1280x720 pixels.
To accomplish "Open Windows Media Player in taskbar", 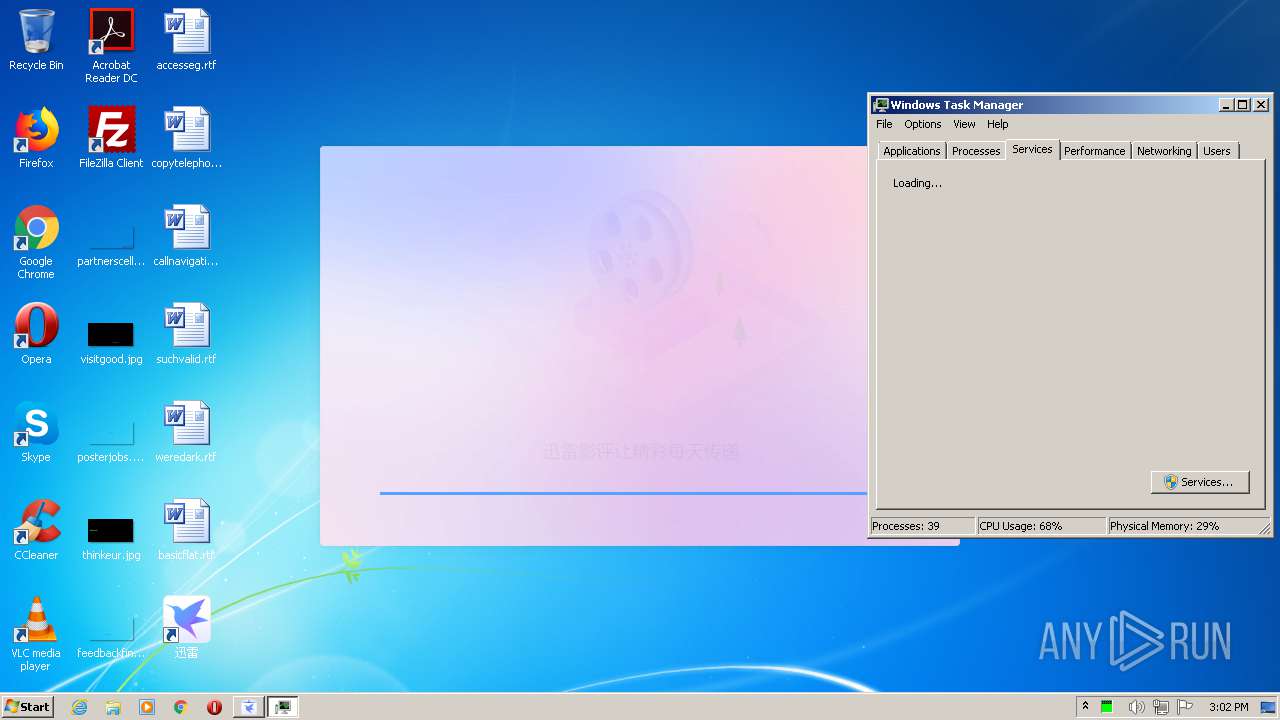I will point(147,707).
